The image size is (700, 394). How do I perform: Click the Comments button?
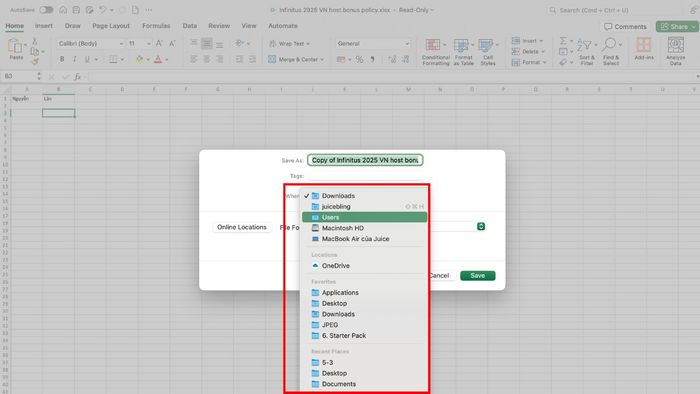coord(625,26)
